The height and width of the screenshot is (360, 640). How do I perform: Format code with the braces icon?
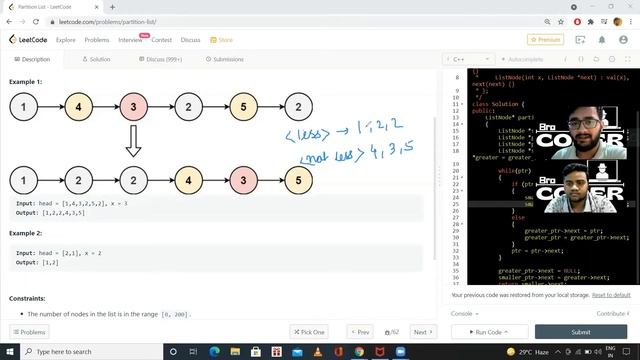coord(581,59)
